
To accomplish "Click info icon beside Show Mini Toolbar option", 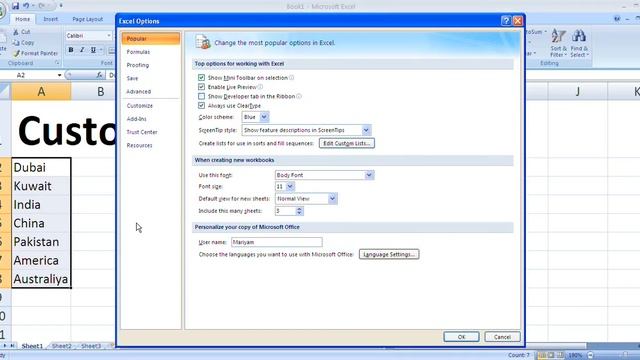I will pyautogui.click(x=291, y=78).
